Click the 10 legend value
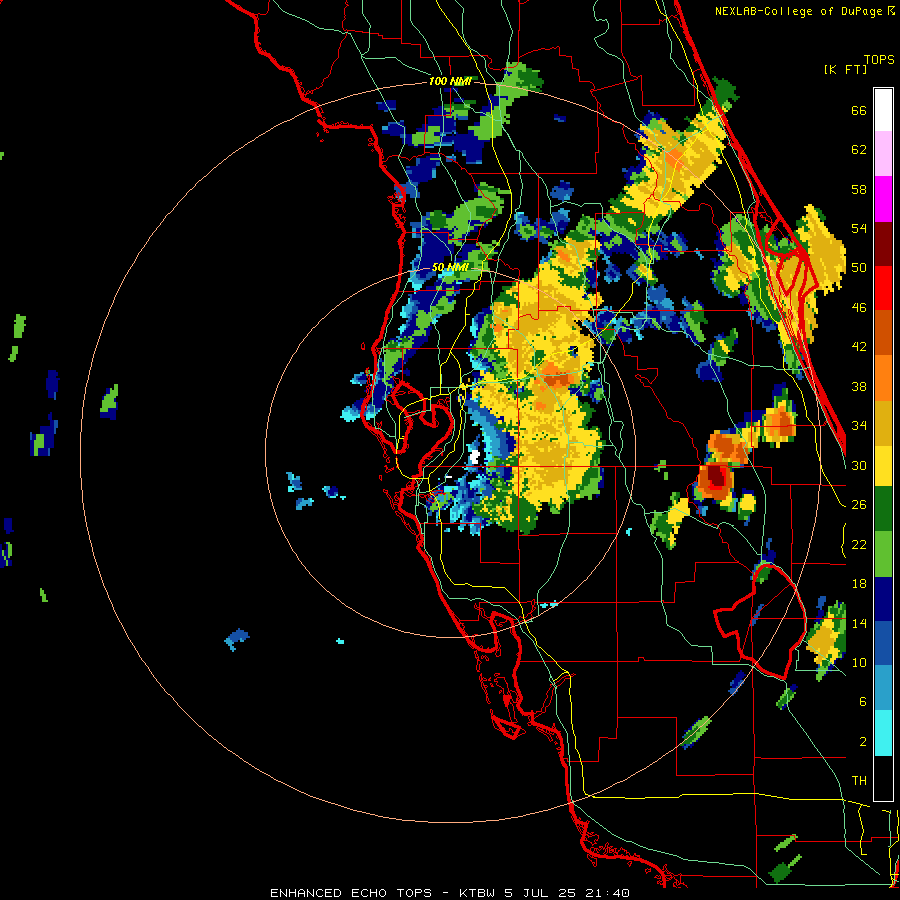The image size is (900, 900). click(859, 662)
